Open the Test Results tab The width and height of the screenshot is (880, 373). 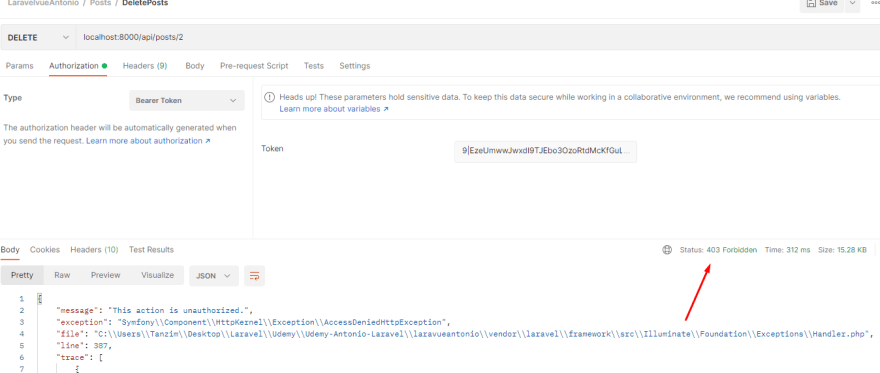pos(152,250)
